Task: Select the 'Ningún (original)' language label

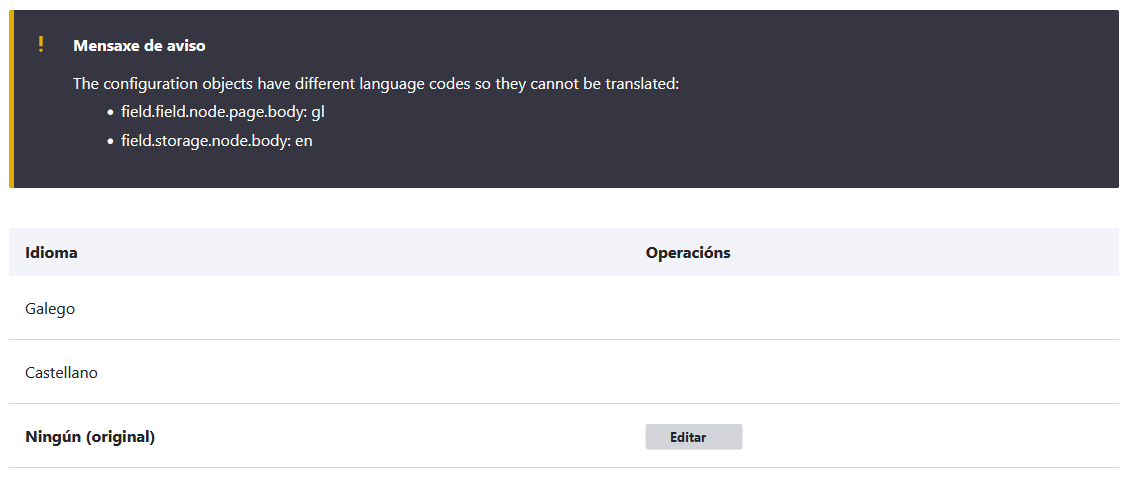Action: (x=90, y=437)
